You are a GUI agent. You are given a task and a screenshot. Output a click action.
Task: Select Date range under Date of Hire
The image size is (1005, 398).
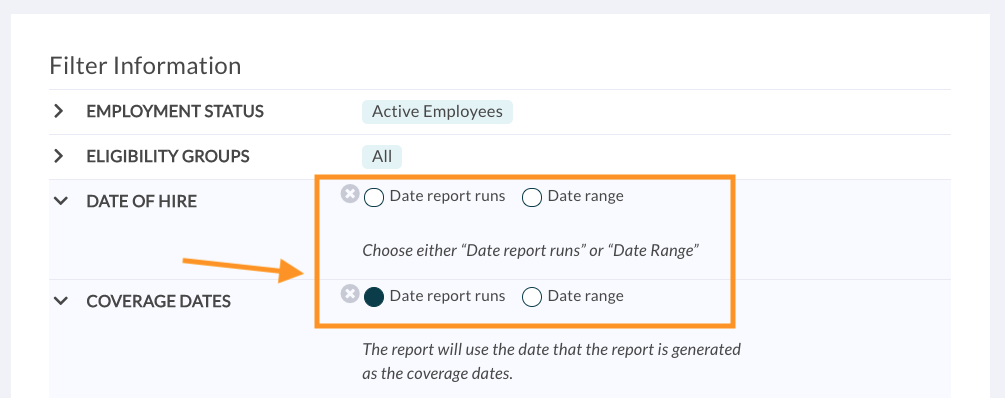(x=531, y=197)
